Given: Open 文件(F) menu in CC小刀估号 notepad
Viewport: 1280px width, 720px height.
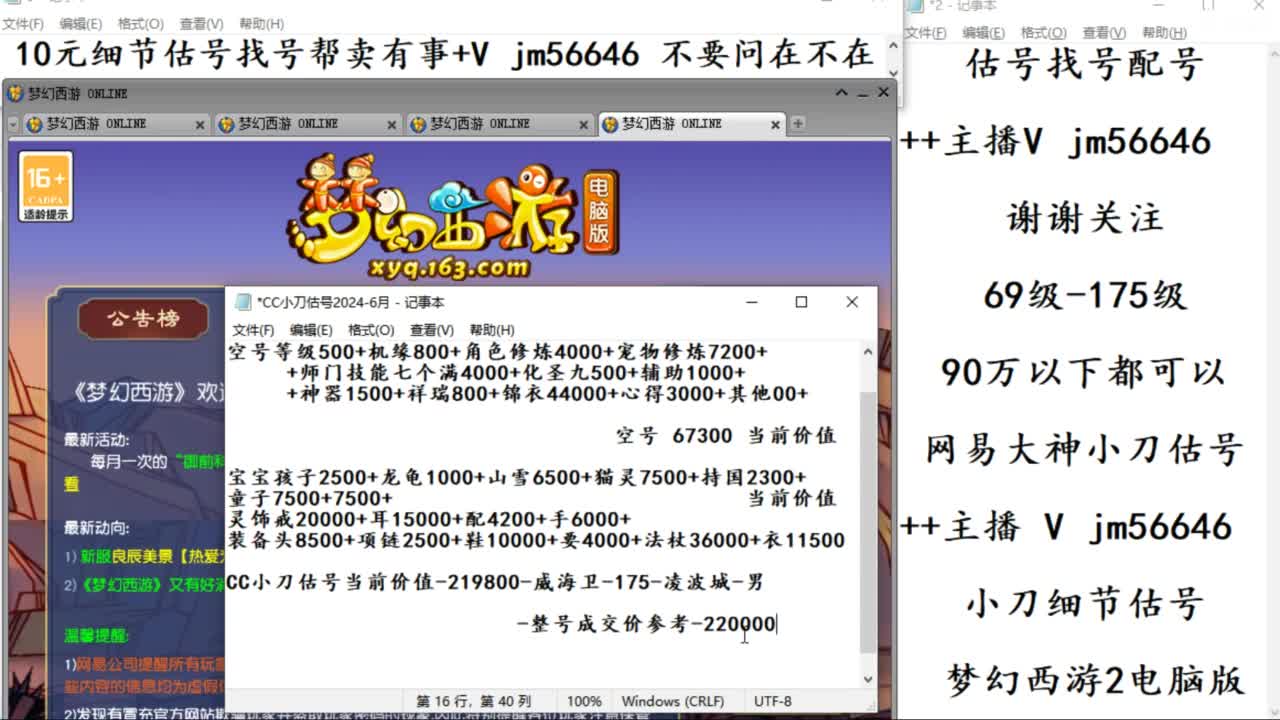Looking at the screenshot, I should coord(253,330).
